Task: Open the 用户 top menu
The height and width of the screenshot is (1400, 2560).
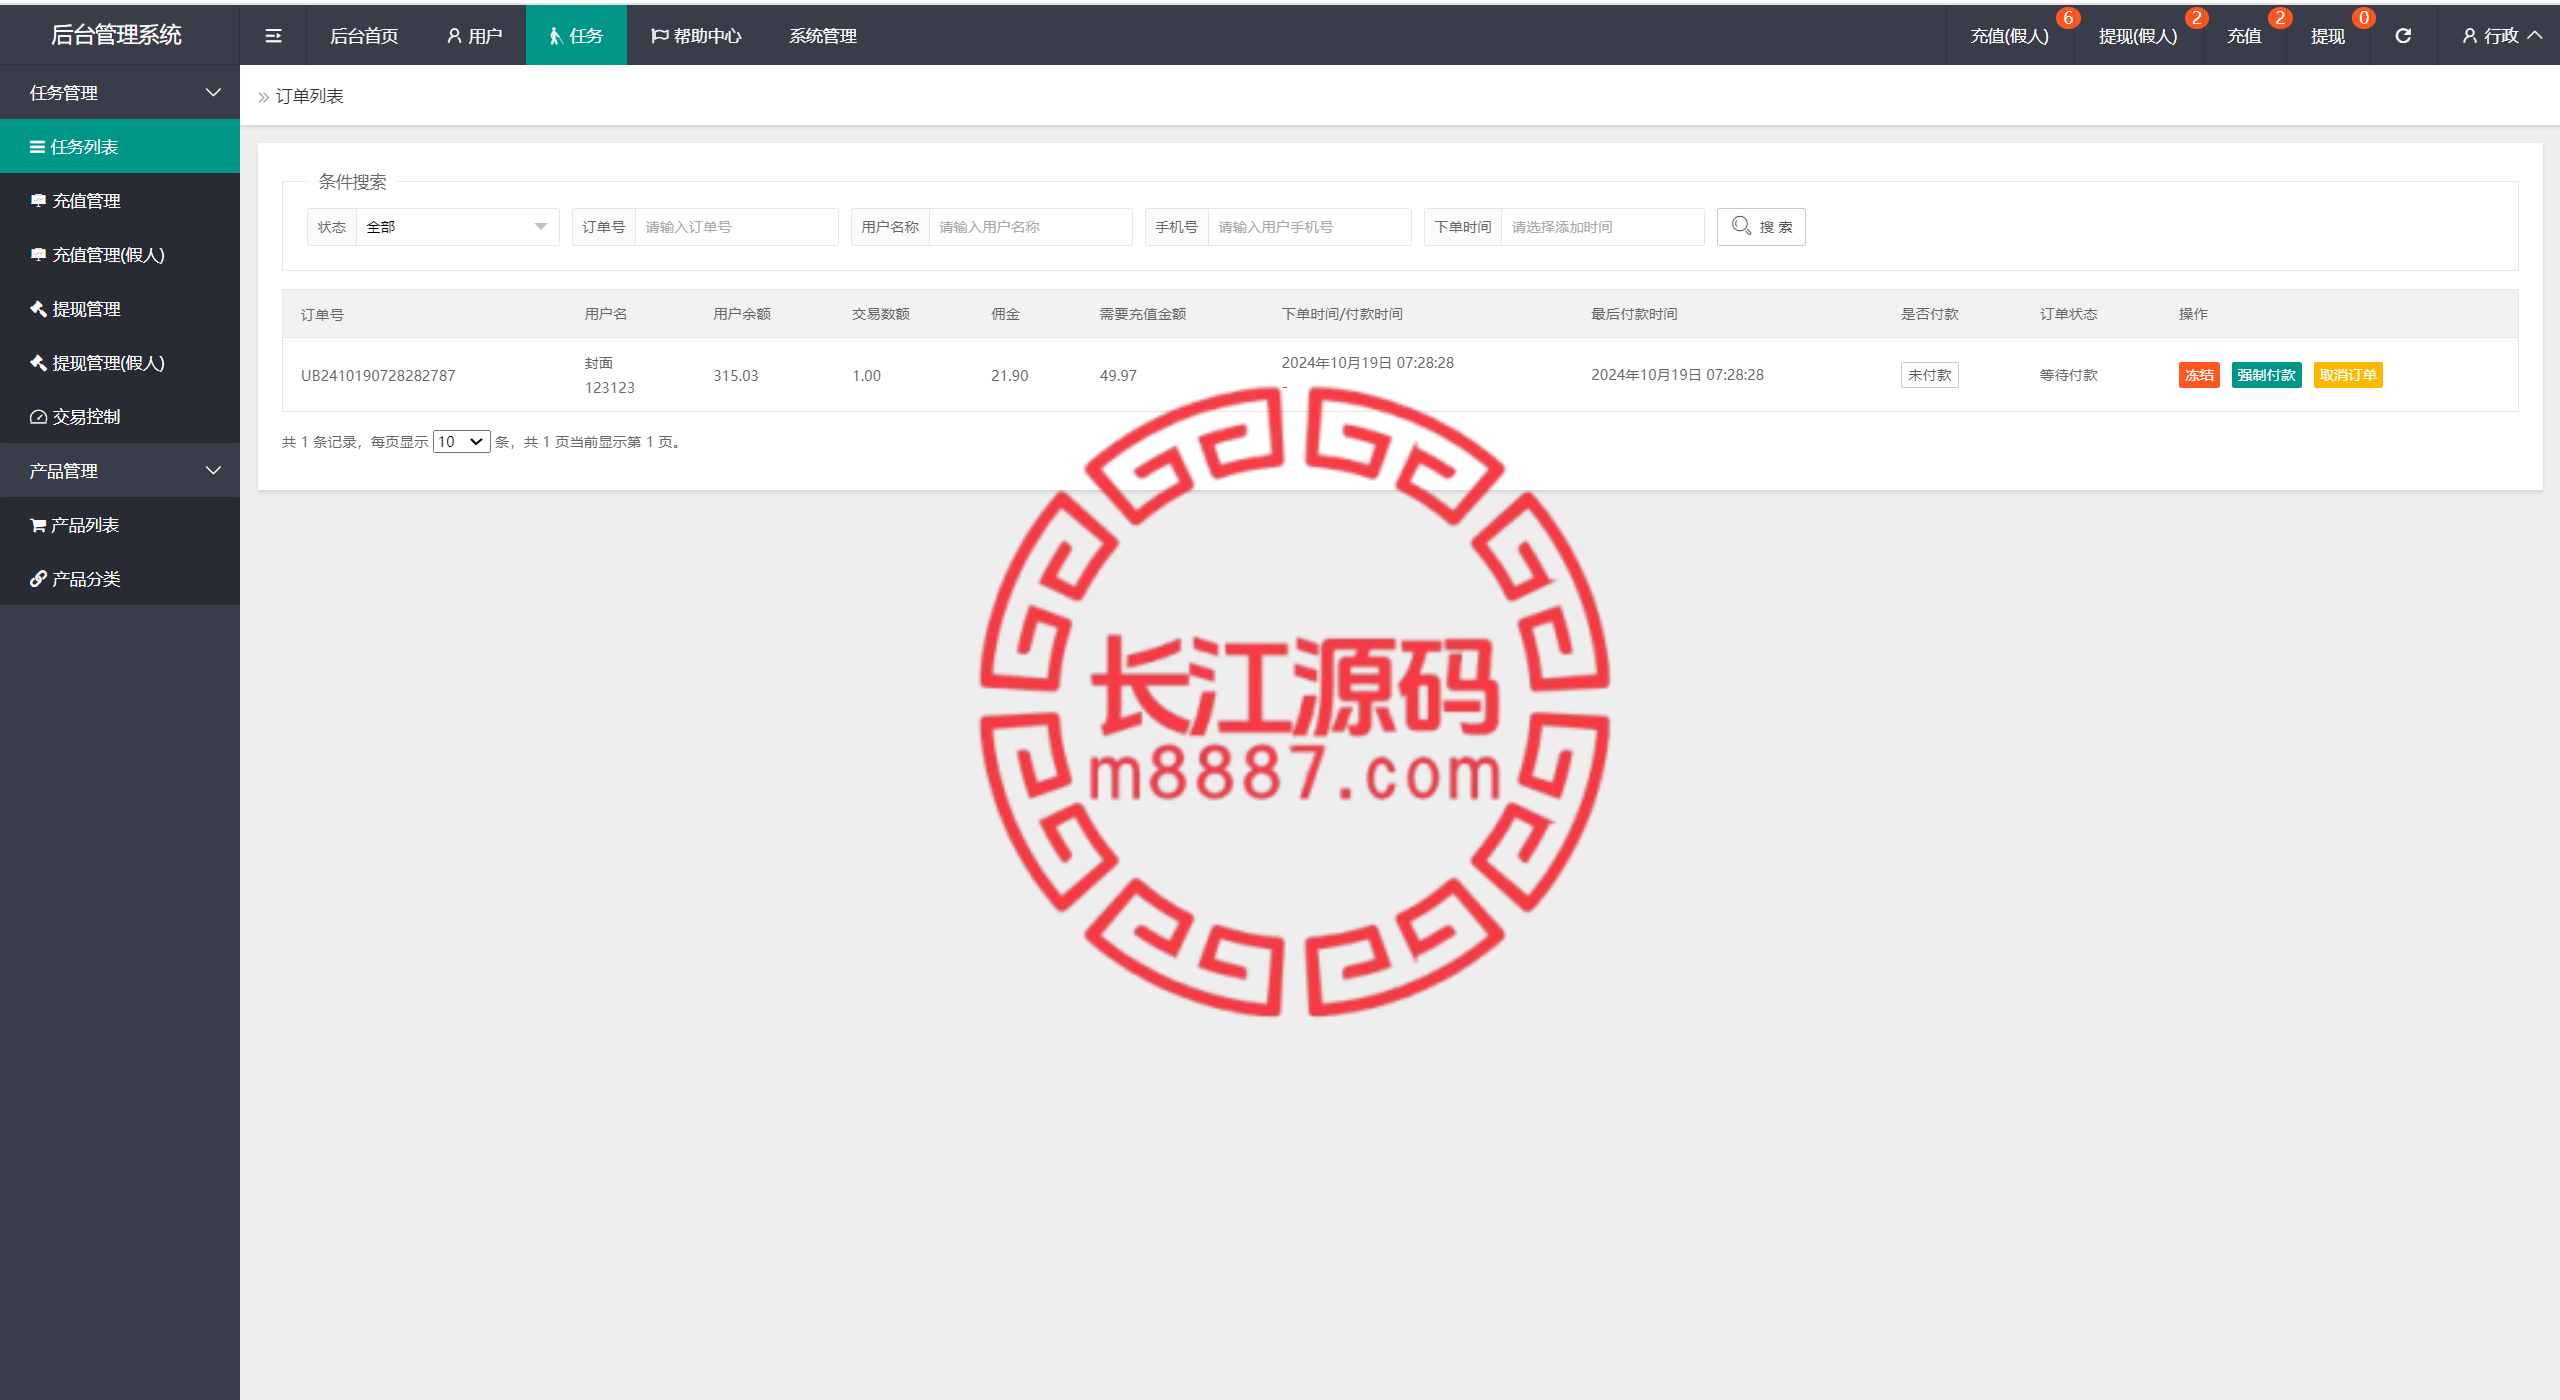Action: click(474, 36)
